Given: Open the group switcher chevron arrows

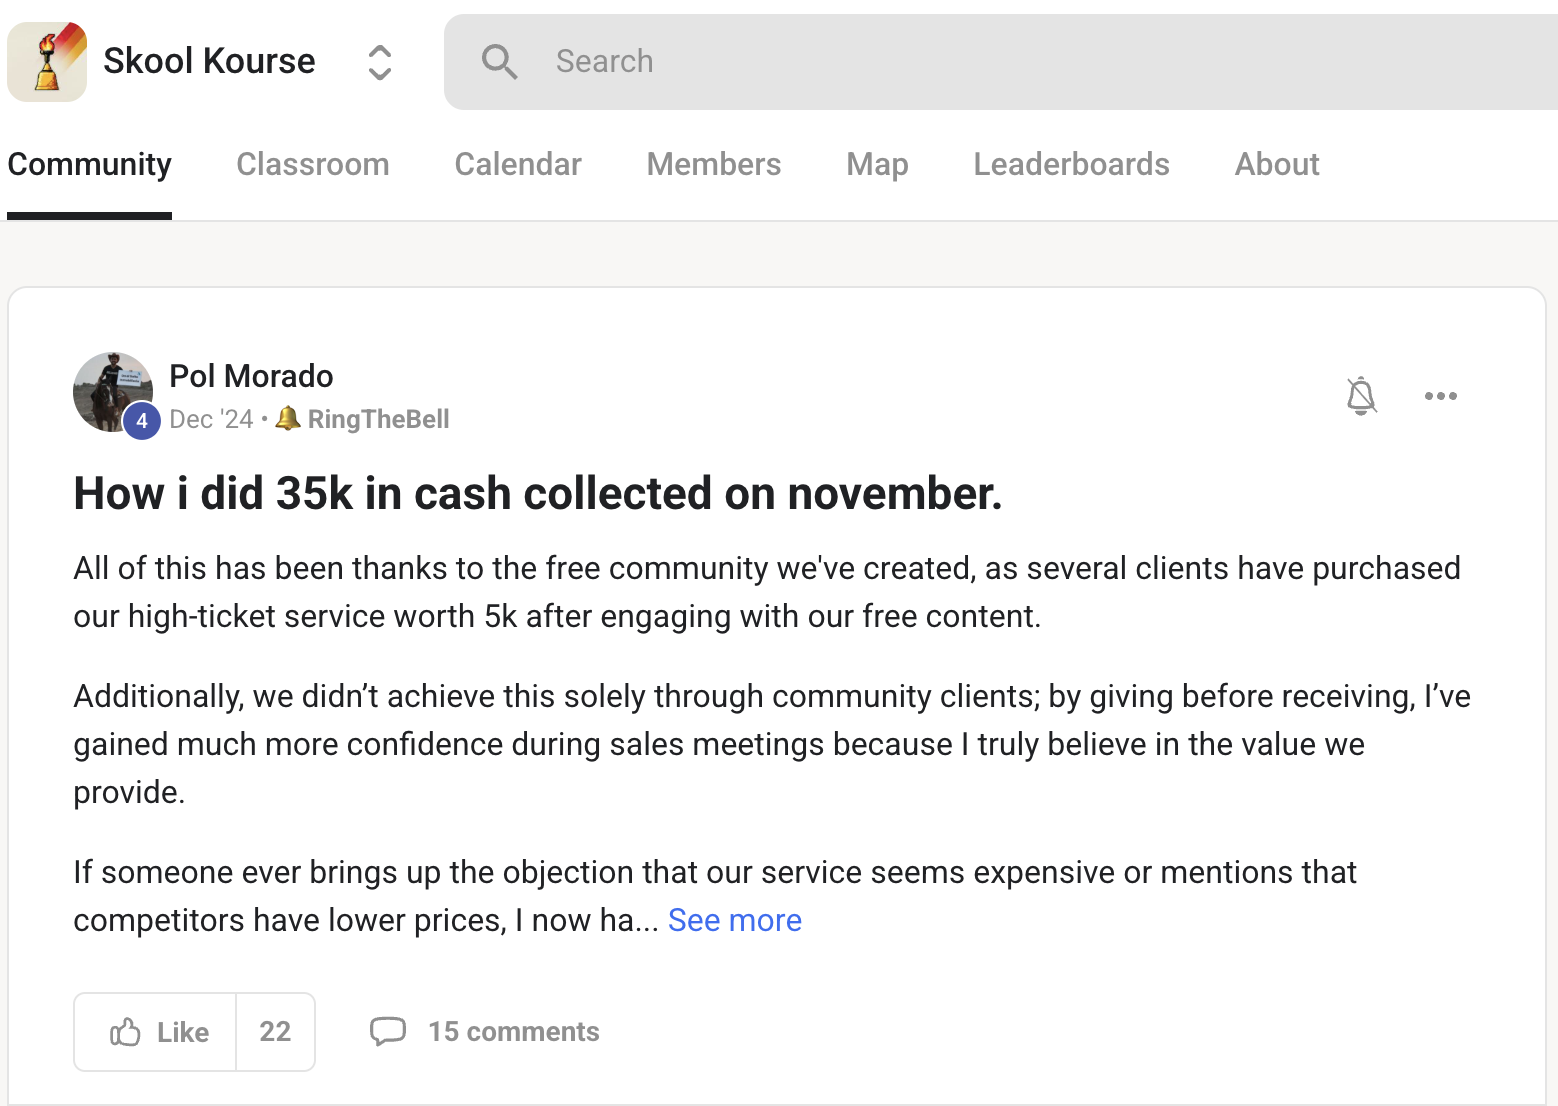Looking at the screenshot, I should tap(379, 62).
